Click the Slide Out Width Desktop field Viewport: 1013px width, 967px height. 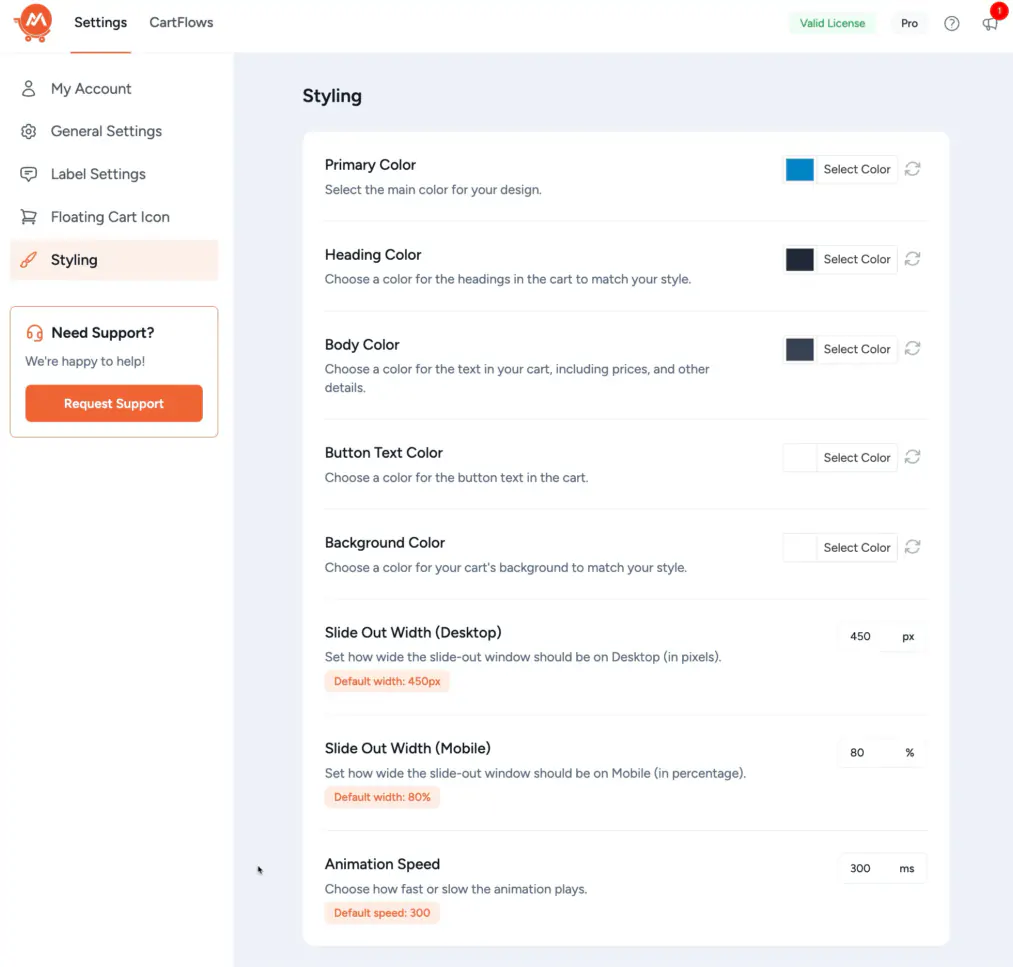click(861, 637)
